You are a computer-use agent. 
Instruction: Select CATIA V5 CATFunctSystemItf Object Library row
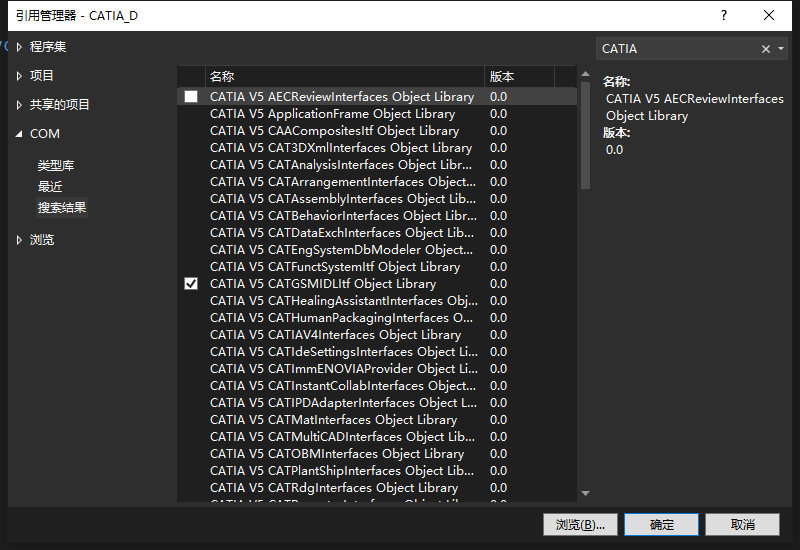coord(377,267)
